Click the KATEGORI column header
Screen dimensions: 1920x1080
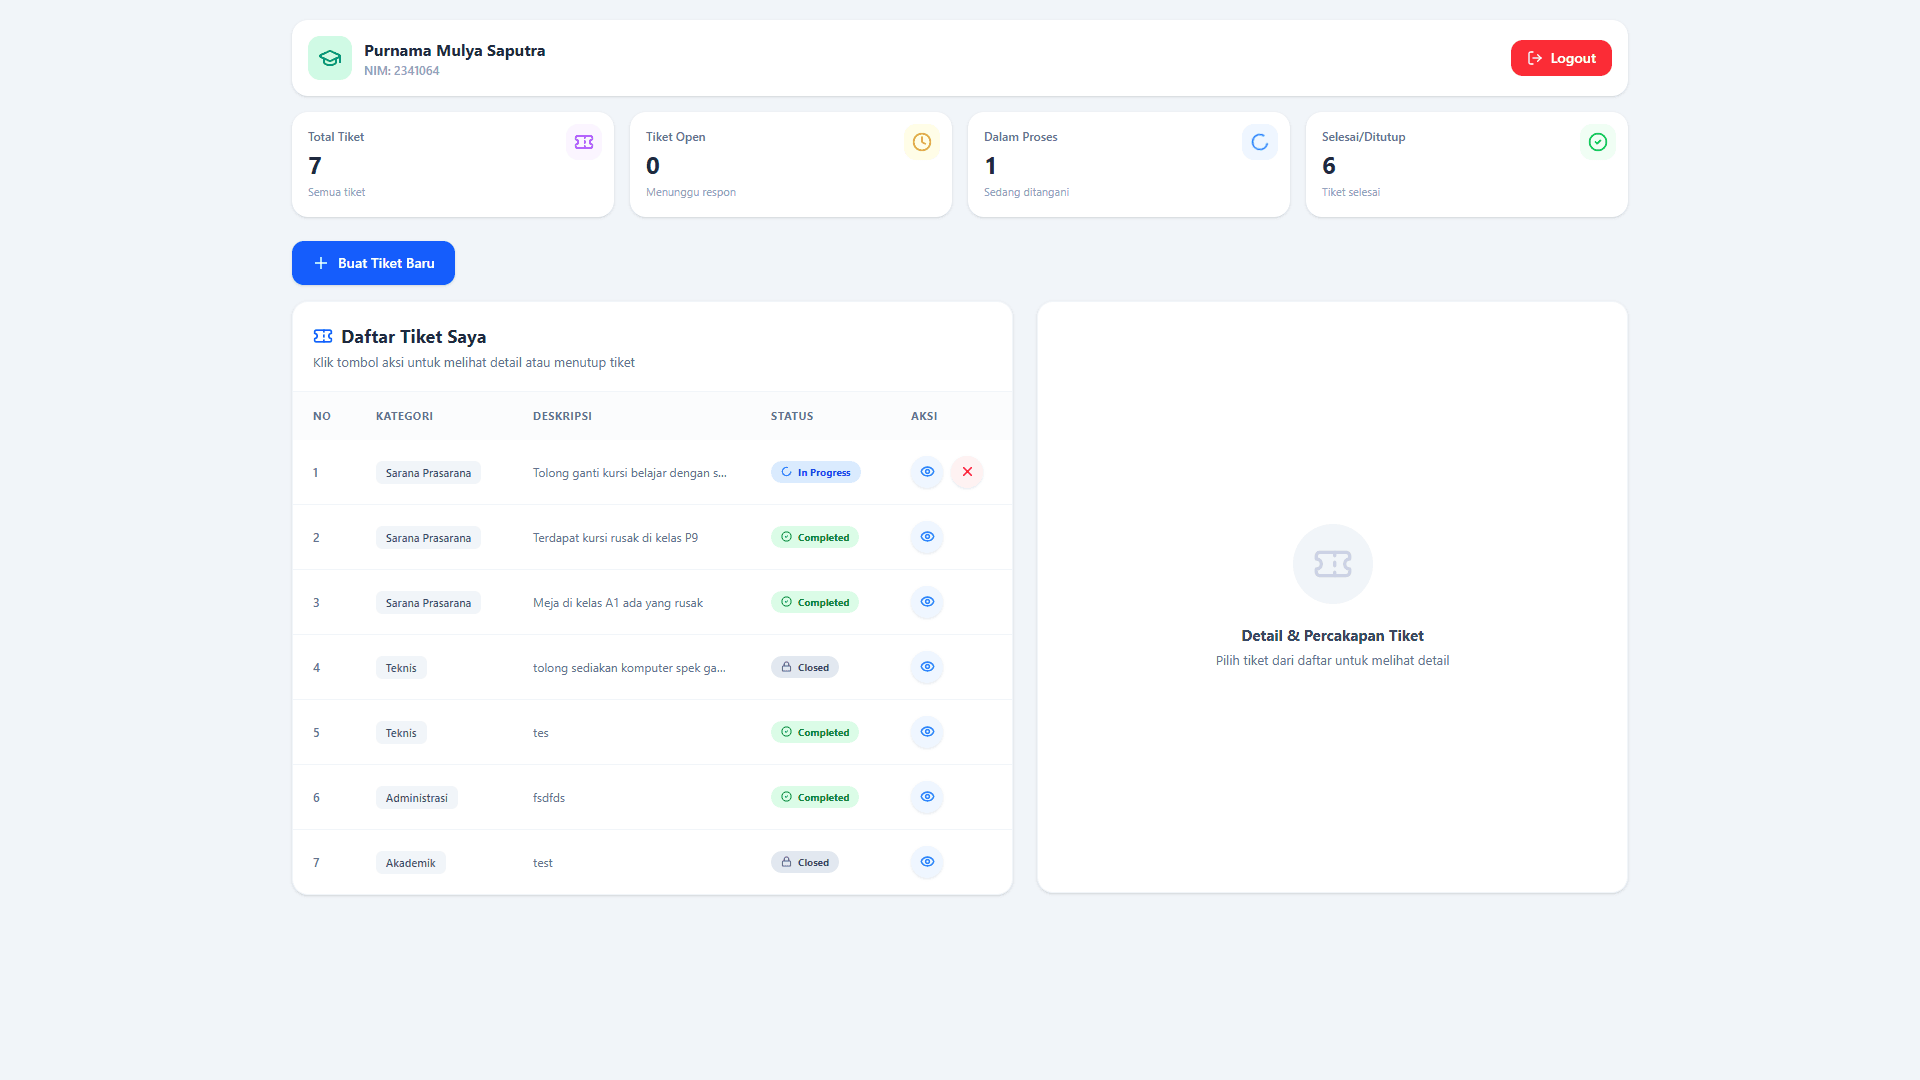point(404,416)
